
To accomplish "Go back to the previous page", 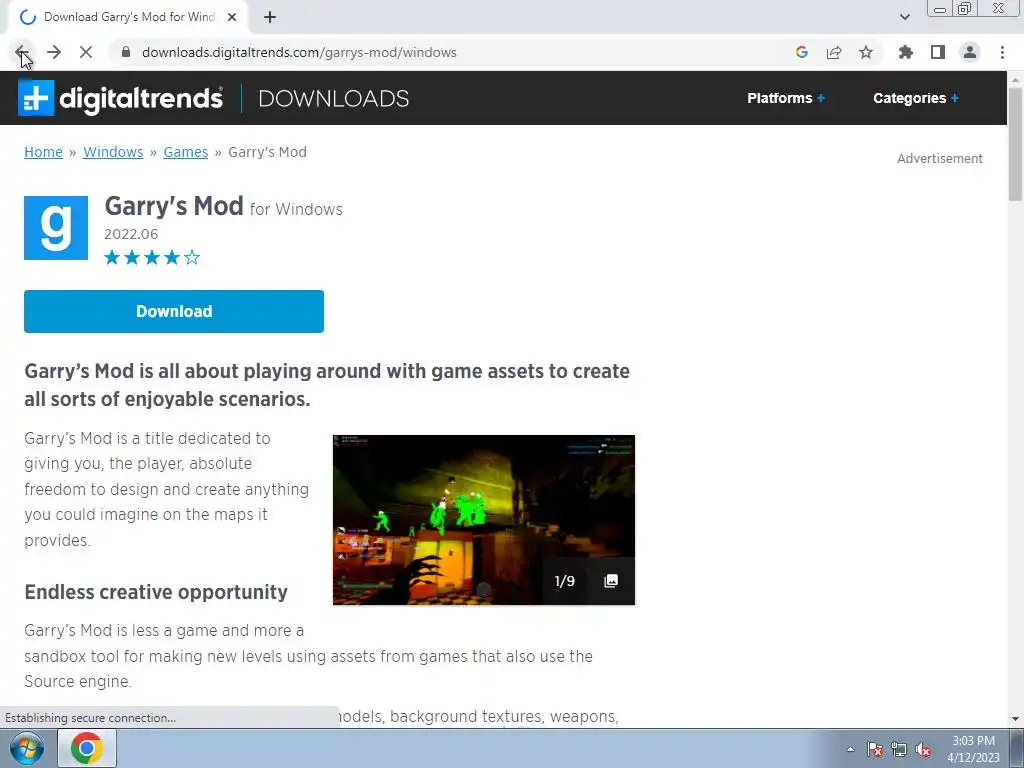I will tap(21, 52).
